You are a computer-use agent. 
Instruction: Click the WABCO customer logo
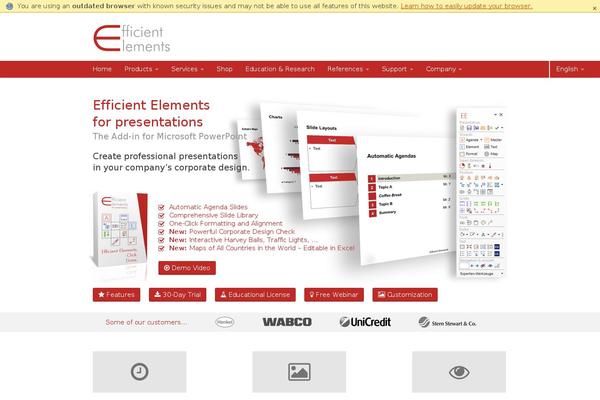tap(287, 322)
